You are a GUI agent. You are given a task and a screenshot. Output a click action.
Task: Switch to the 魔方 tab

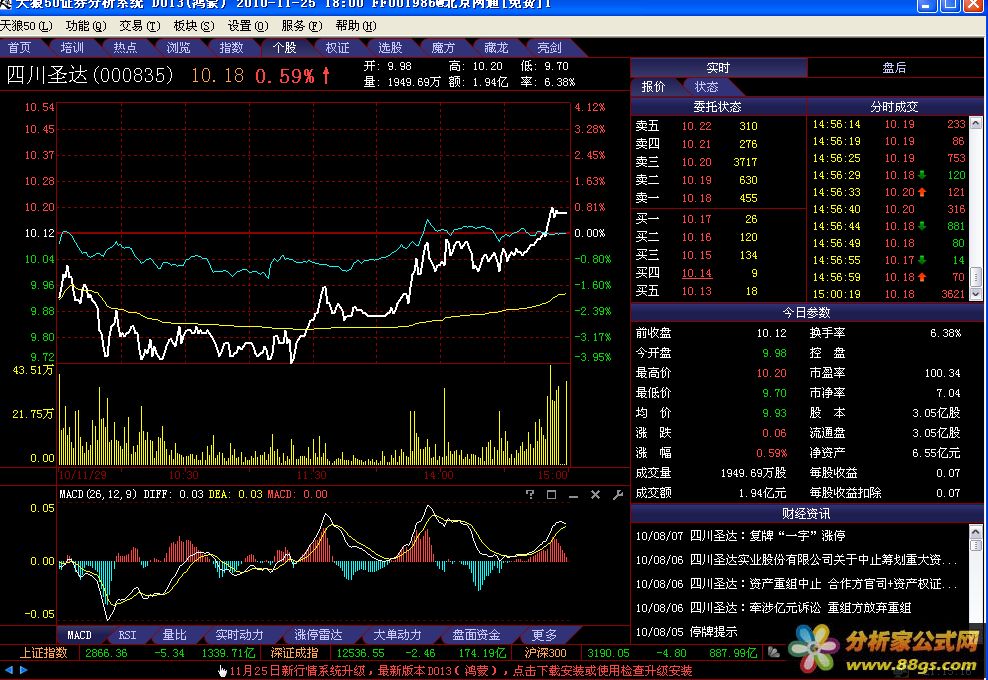[x=443, y=48]
